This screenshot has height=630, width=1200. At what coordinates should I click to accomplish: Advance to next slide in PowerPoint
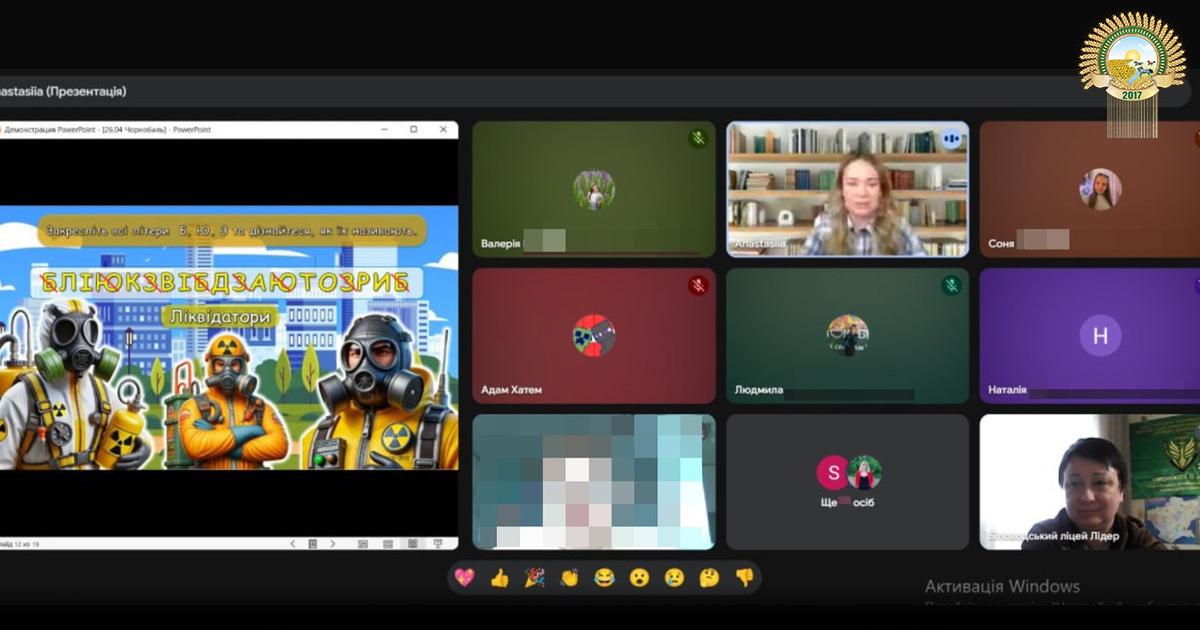[x=333, y=544]
